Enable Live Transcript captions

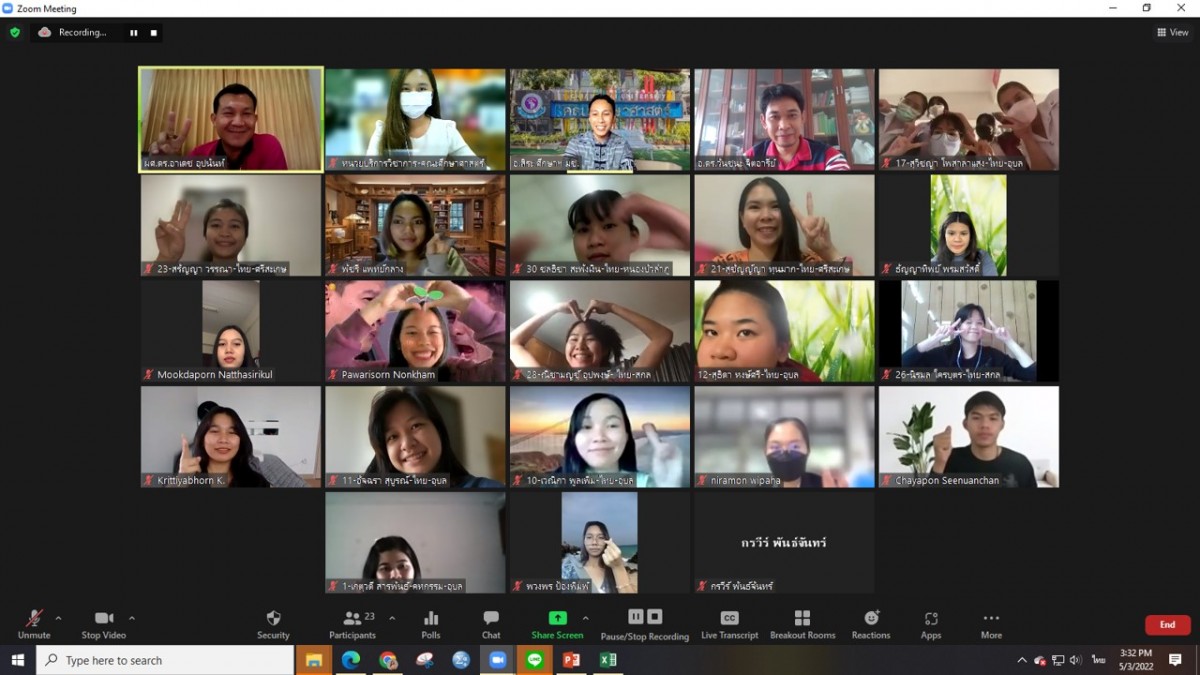tap(729, 624)
